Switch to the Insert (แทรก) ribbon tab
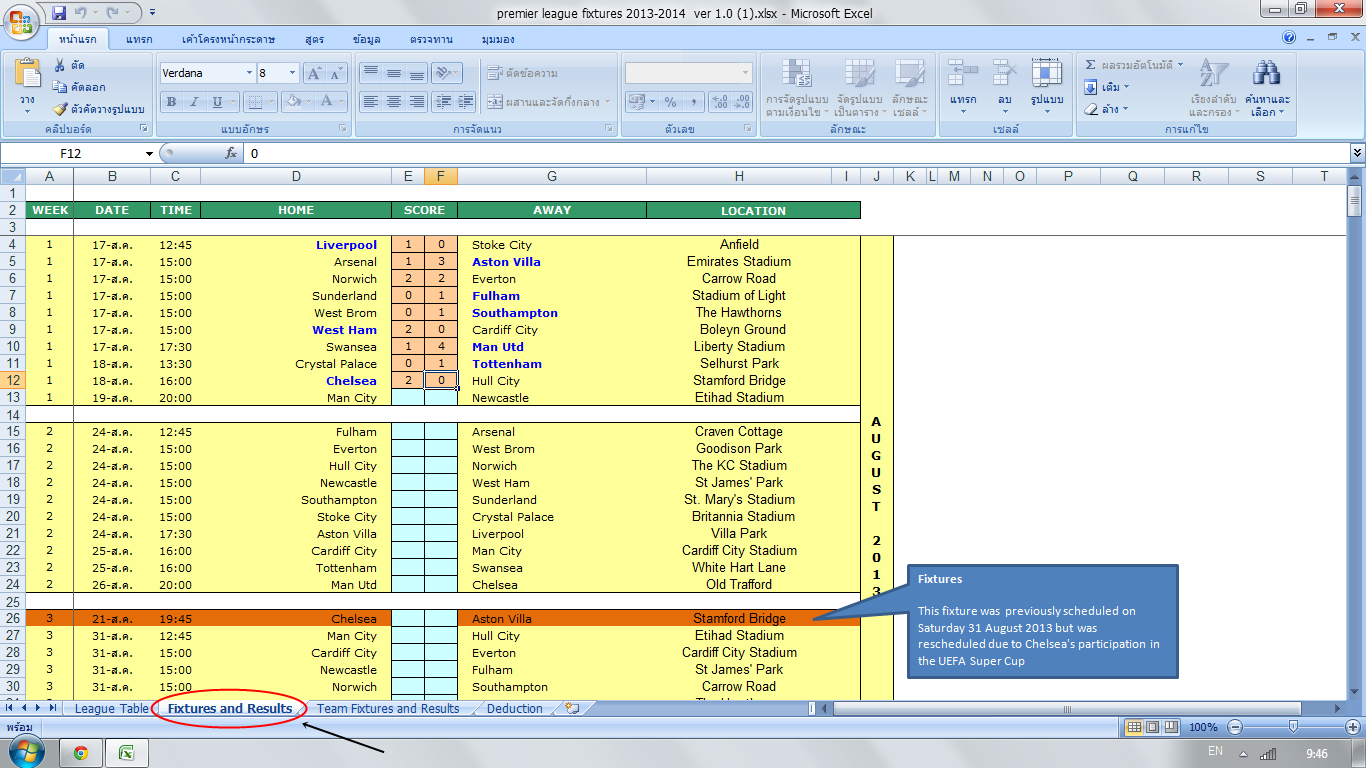The image size is (1366, 768). point(139,39)
